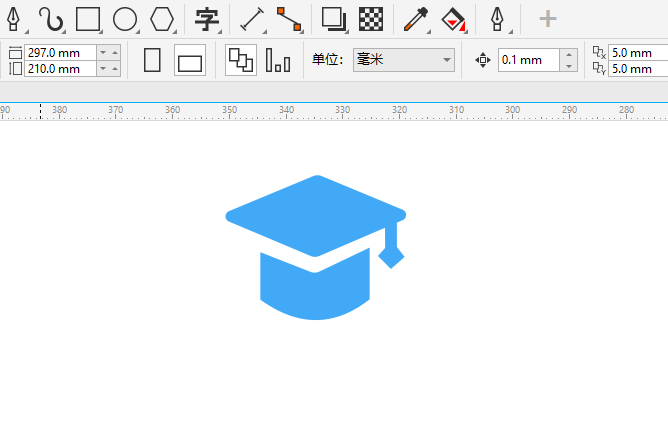
Task: Increase page height with up arrow
Action: [115, 69]
